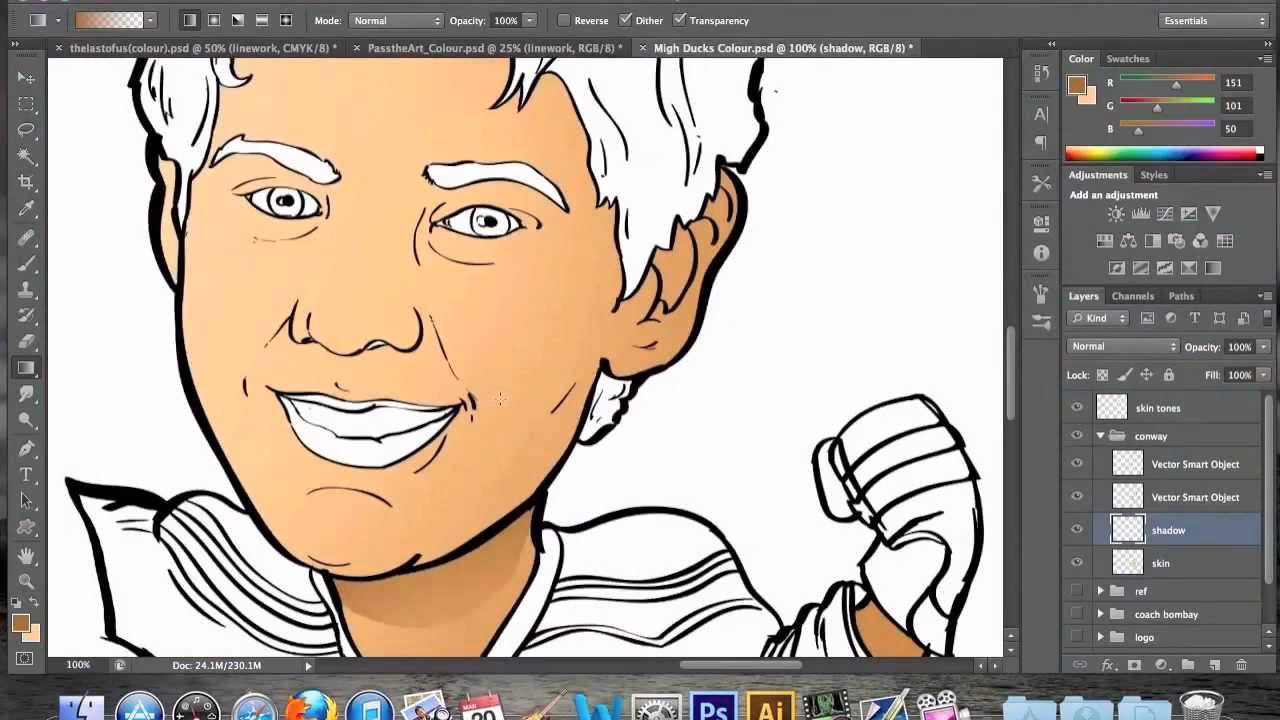Hide the skin layer

click(1077, 563)
